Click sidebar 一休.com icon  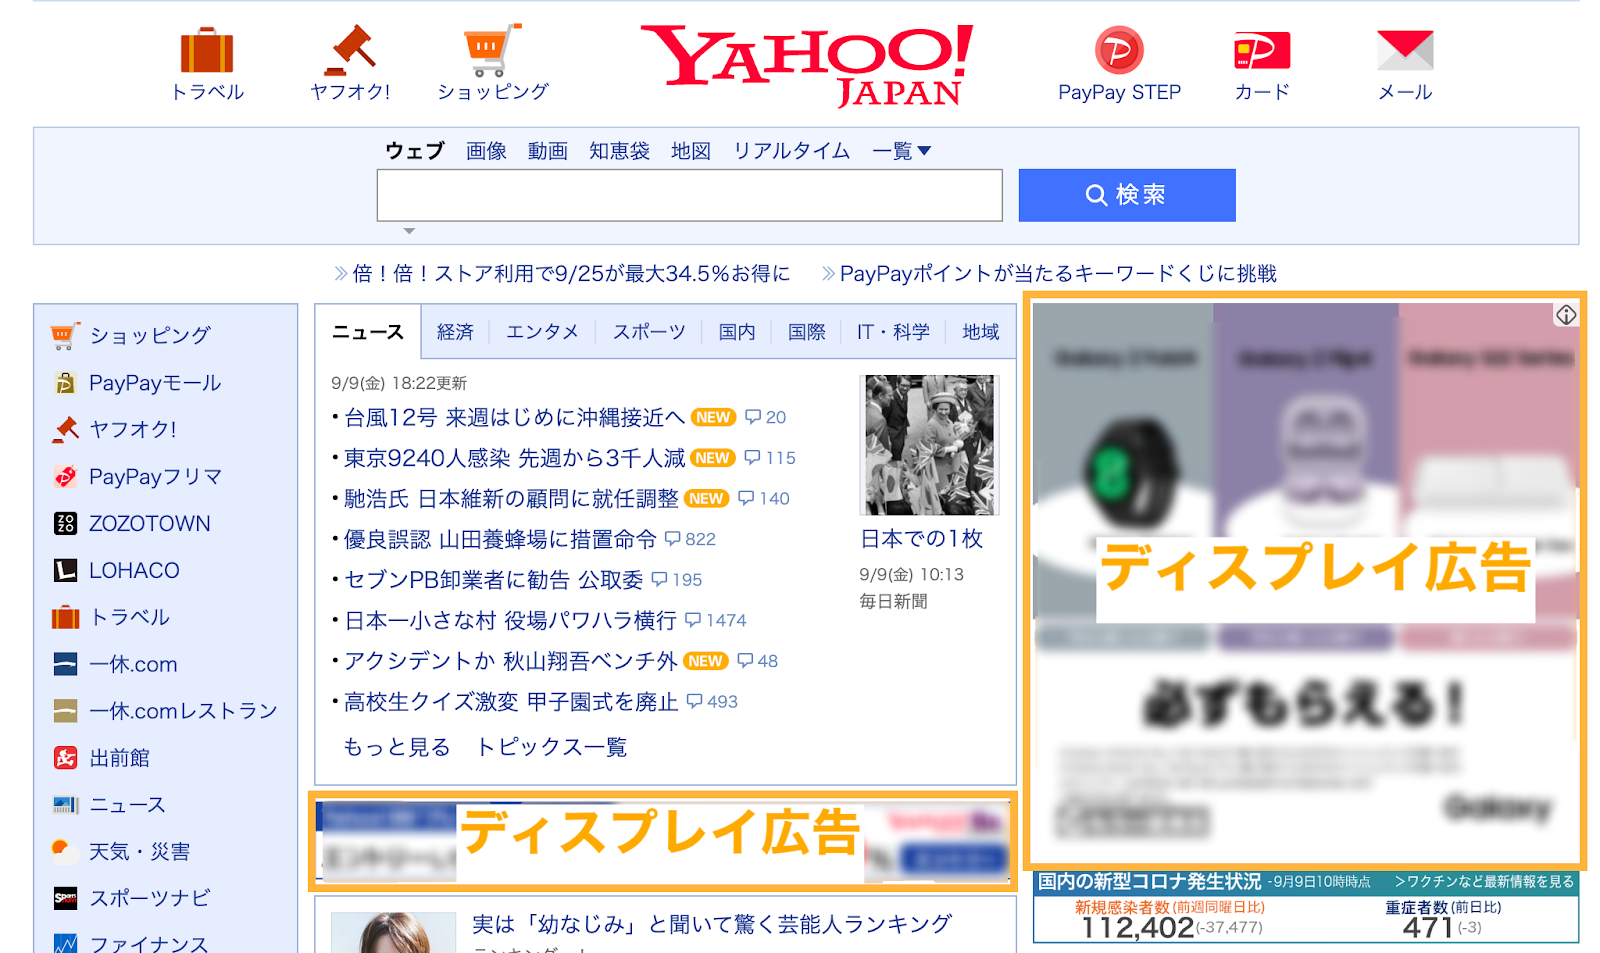[65, 664]
